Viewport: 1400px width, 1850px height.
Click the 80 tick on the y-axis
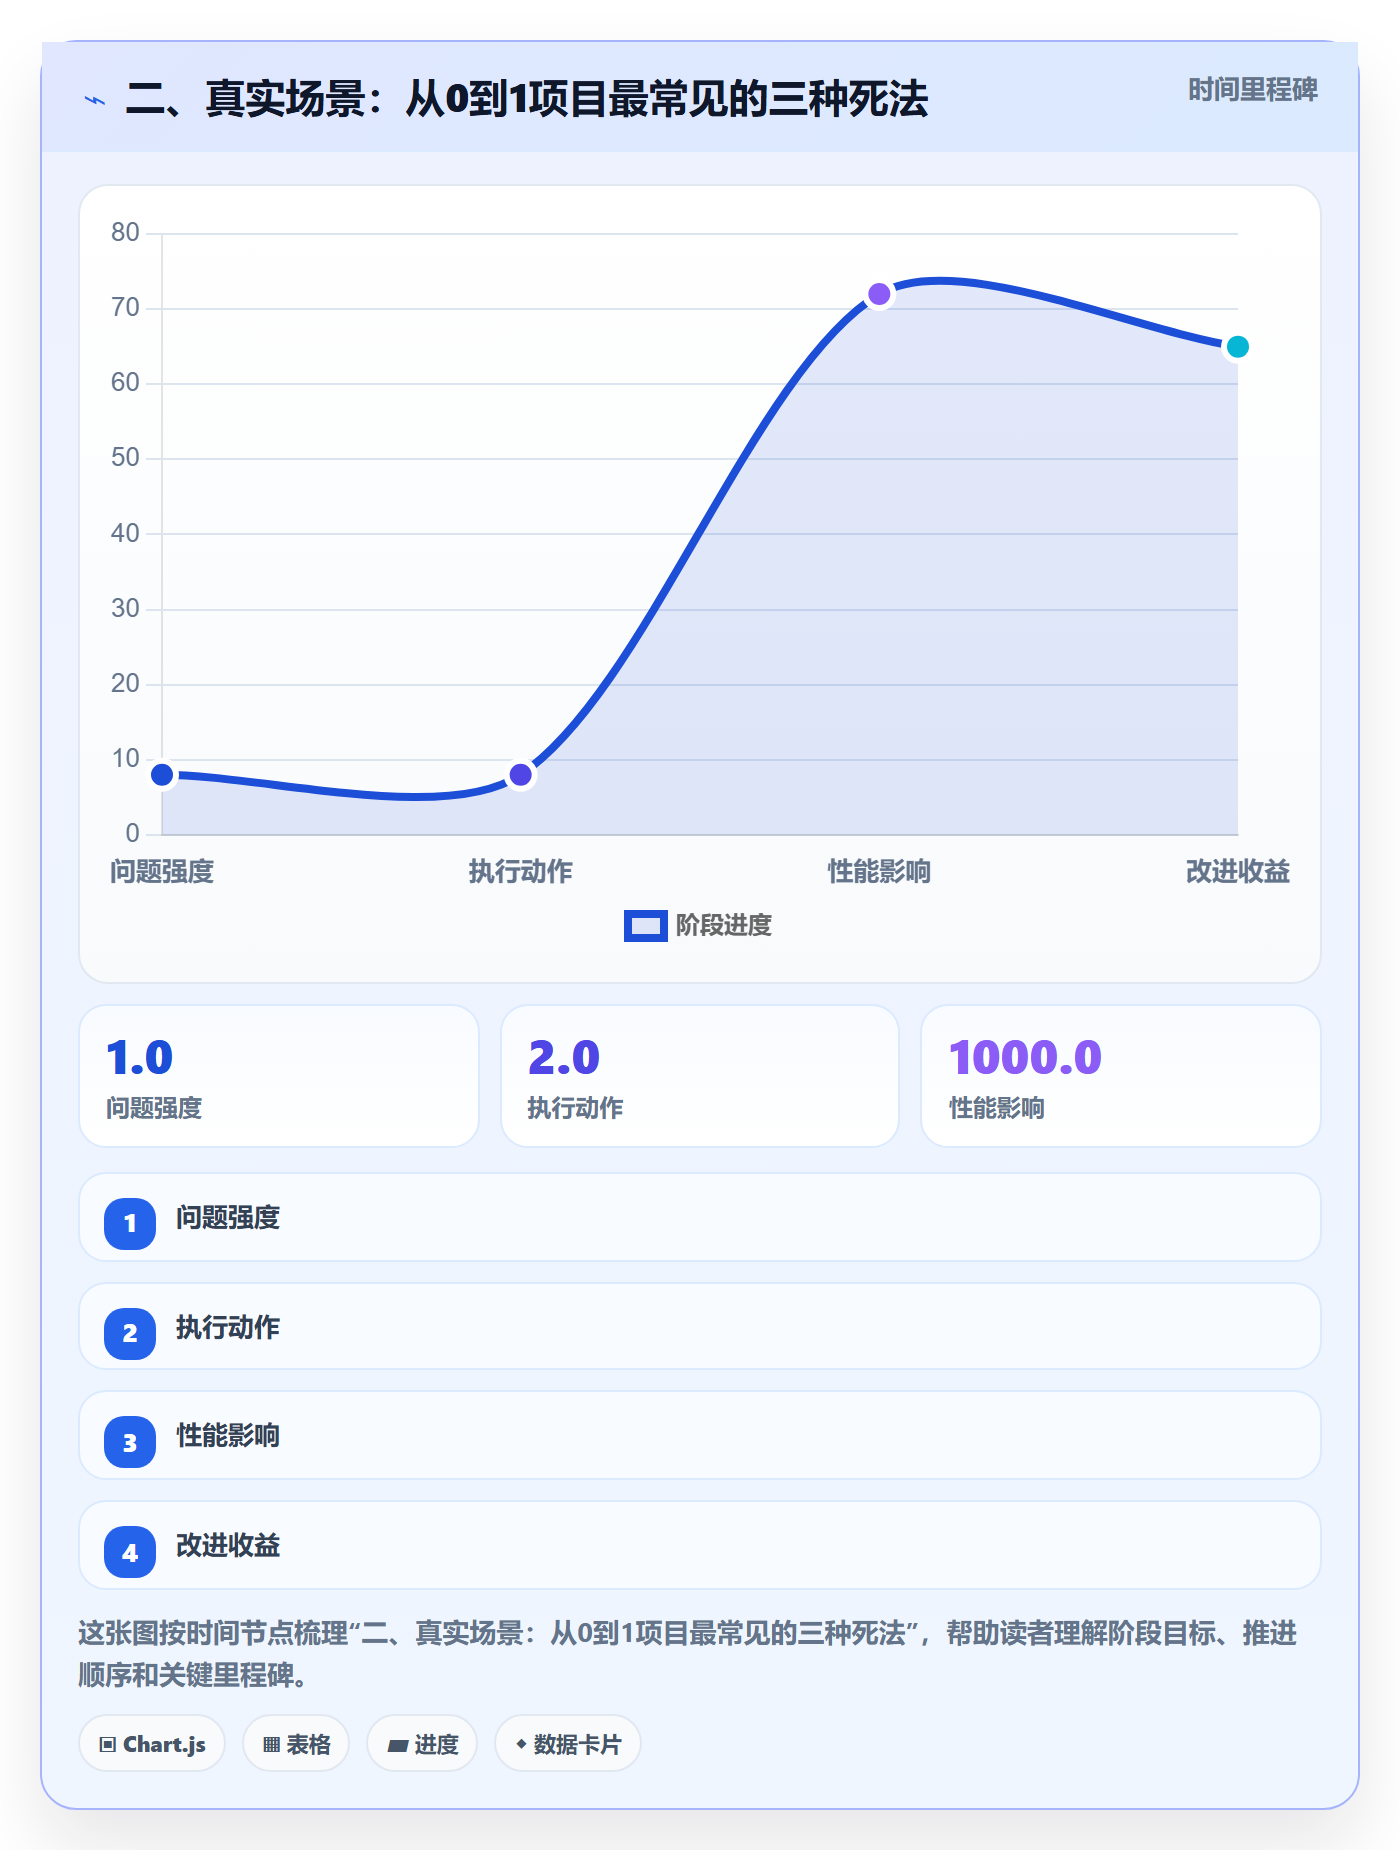tap(125, 233)
